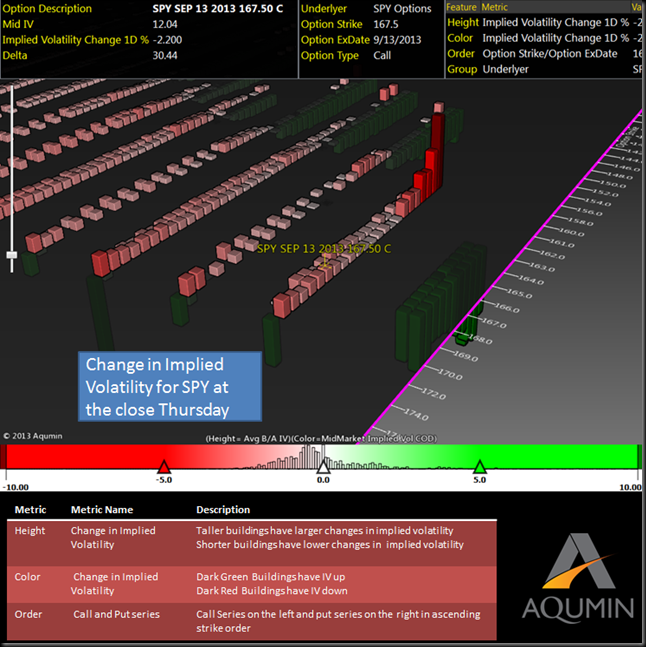Click the tall dark red building
The width and height of the screenshot is (646, 647).
pyautogui.click(x=437, y=151)
